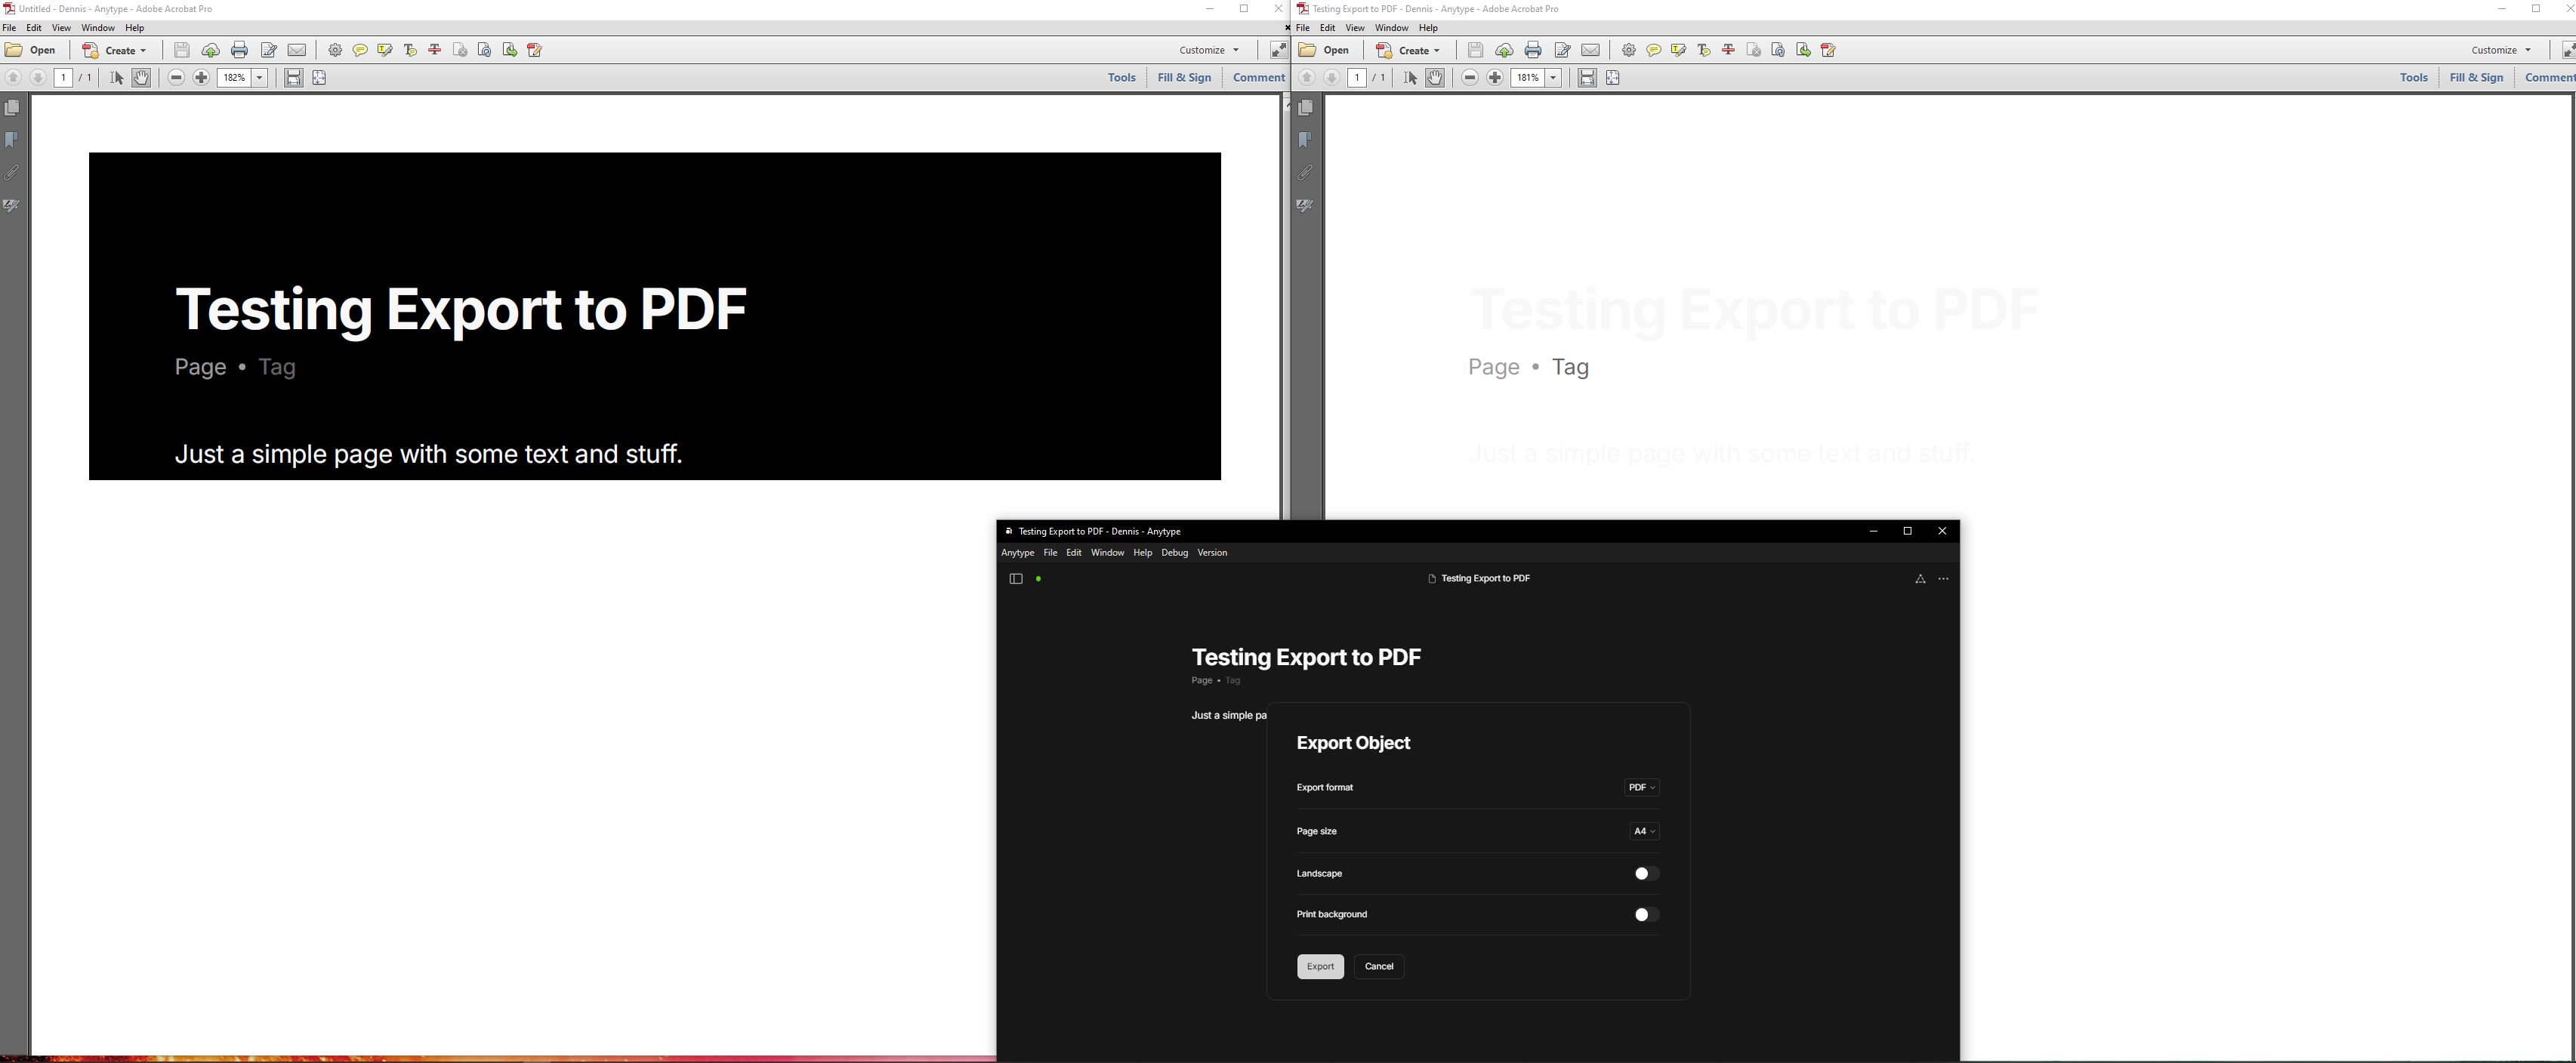Viewport: 2576px width, 1063px height.
Task: Click email envelope icon in left Acrobat window
Action: click(297, 50)
